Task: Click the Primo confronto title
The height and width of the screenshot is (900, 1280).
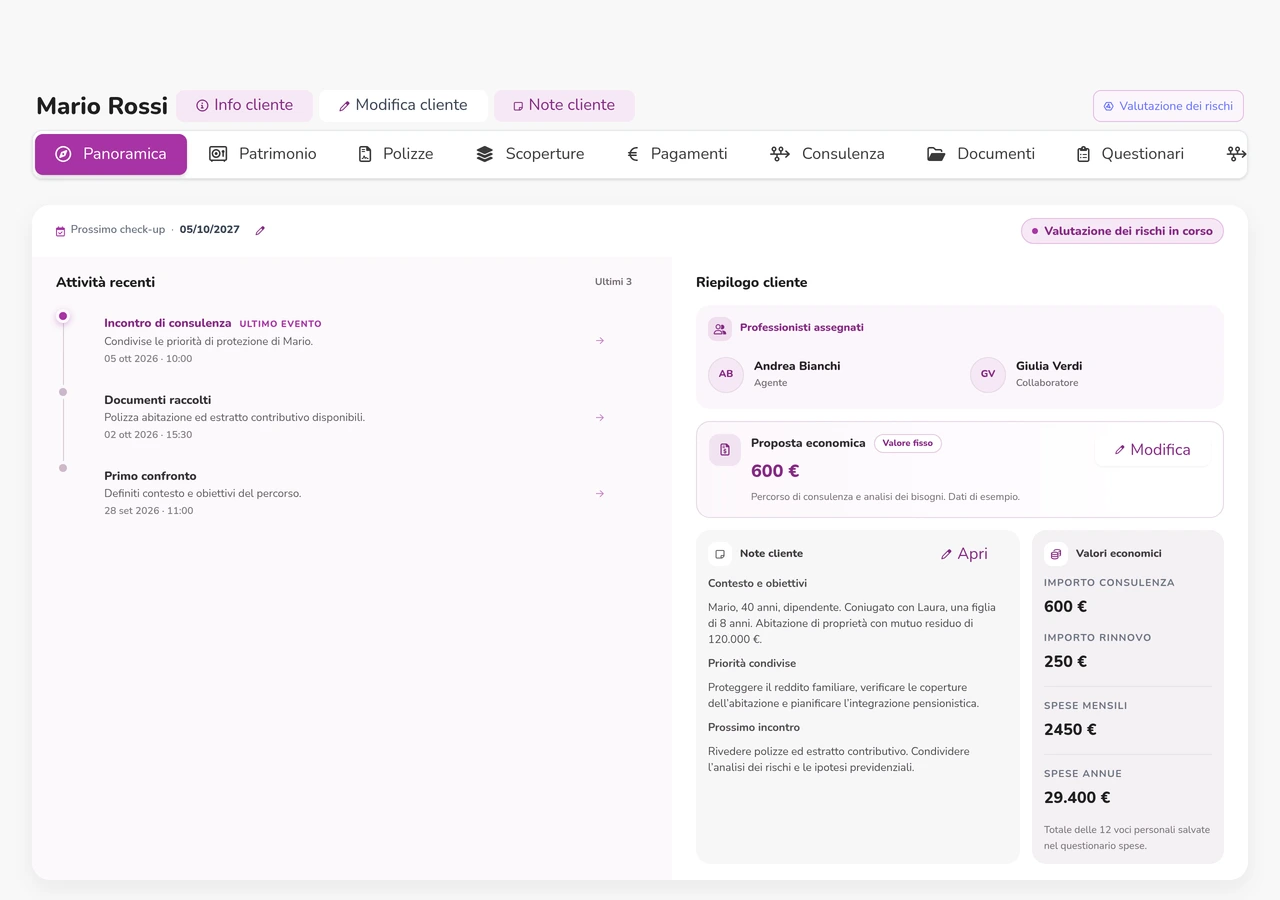Action: [150, 476]
